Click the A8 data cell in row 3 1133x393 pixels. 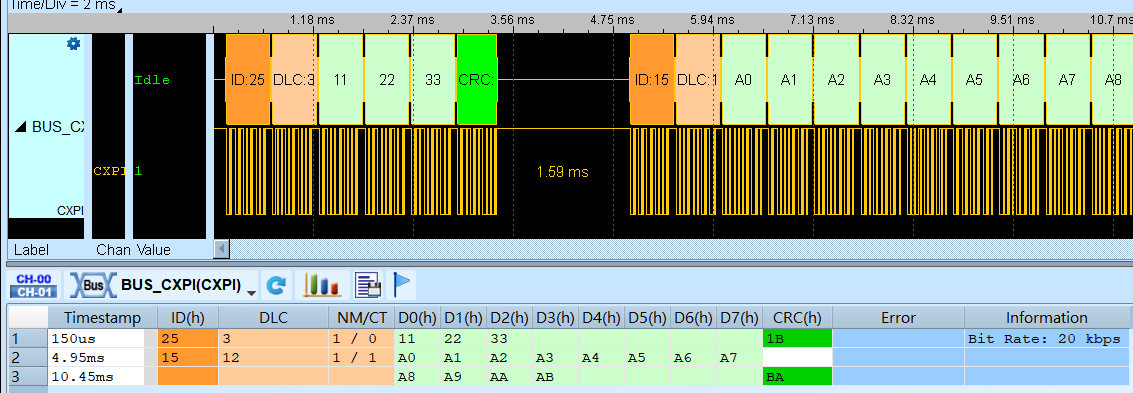[417, 376]
